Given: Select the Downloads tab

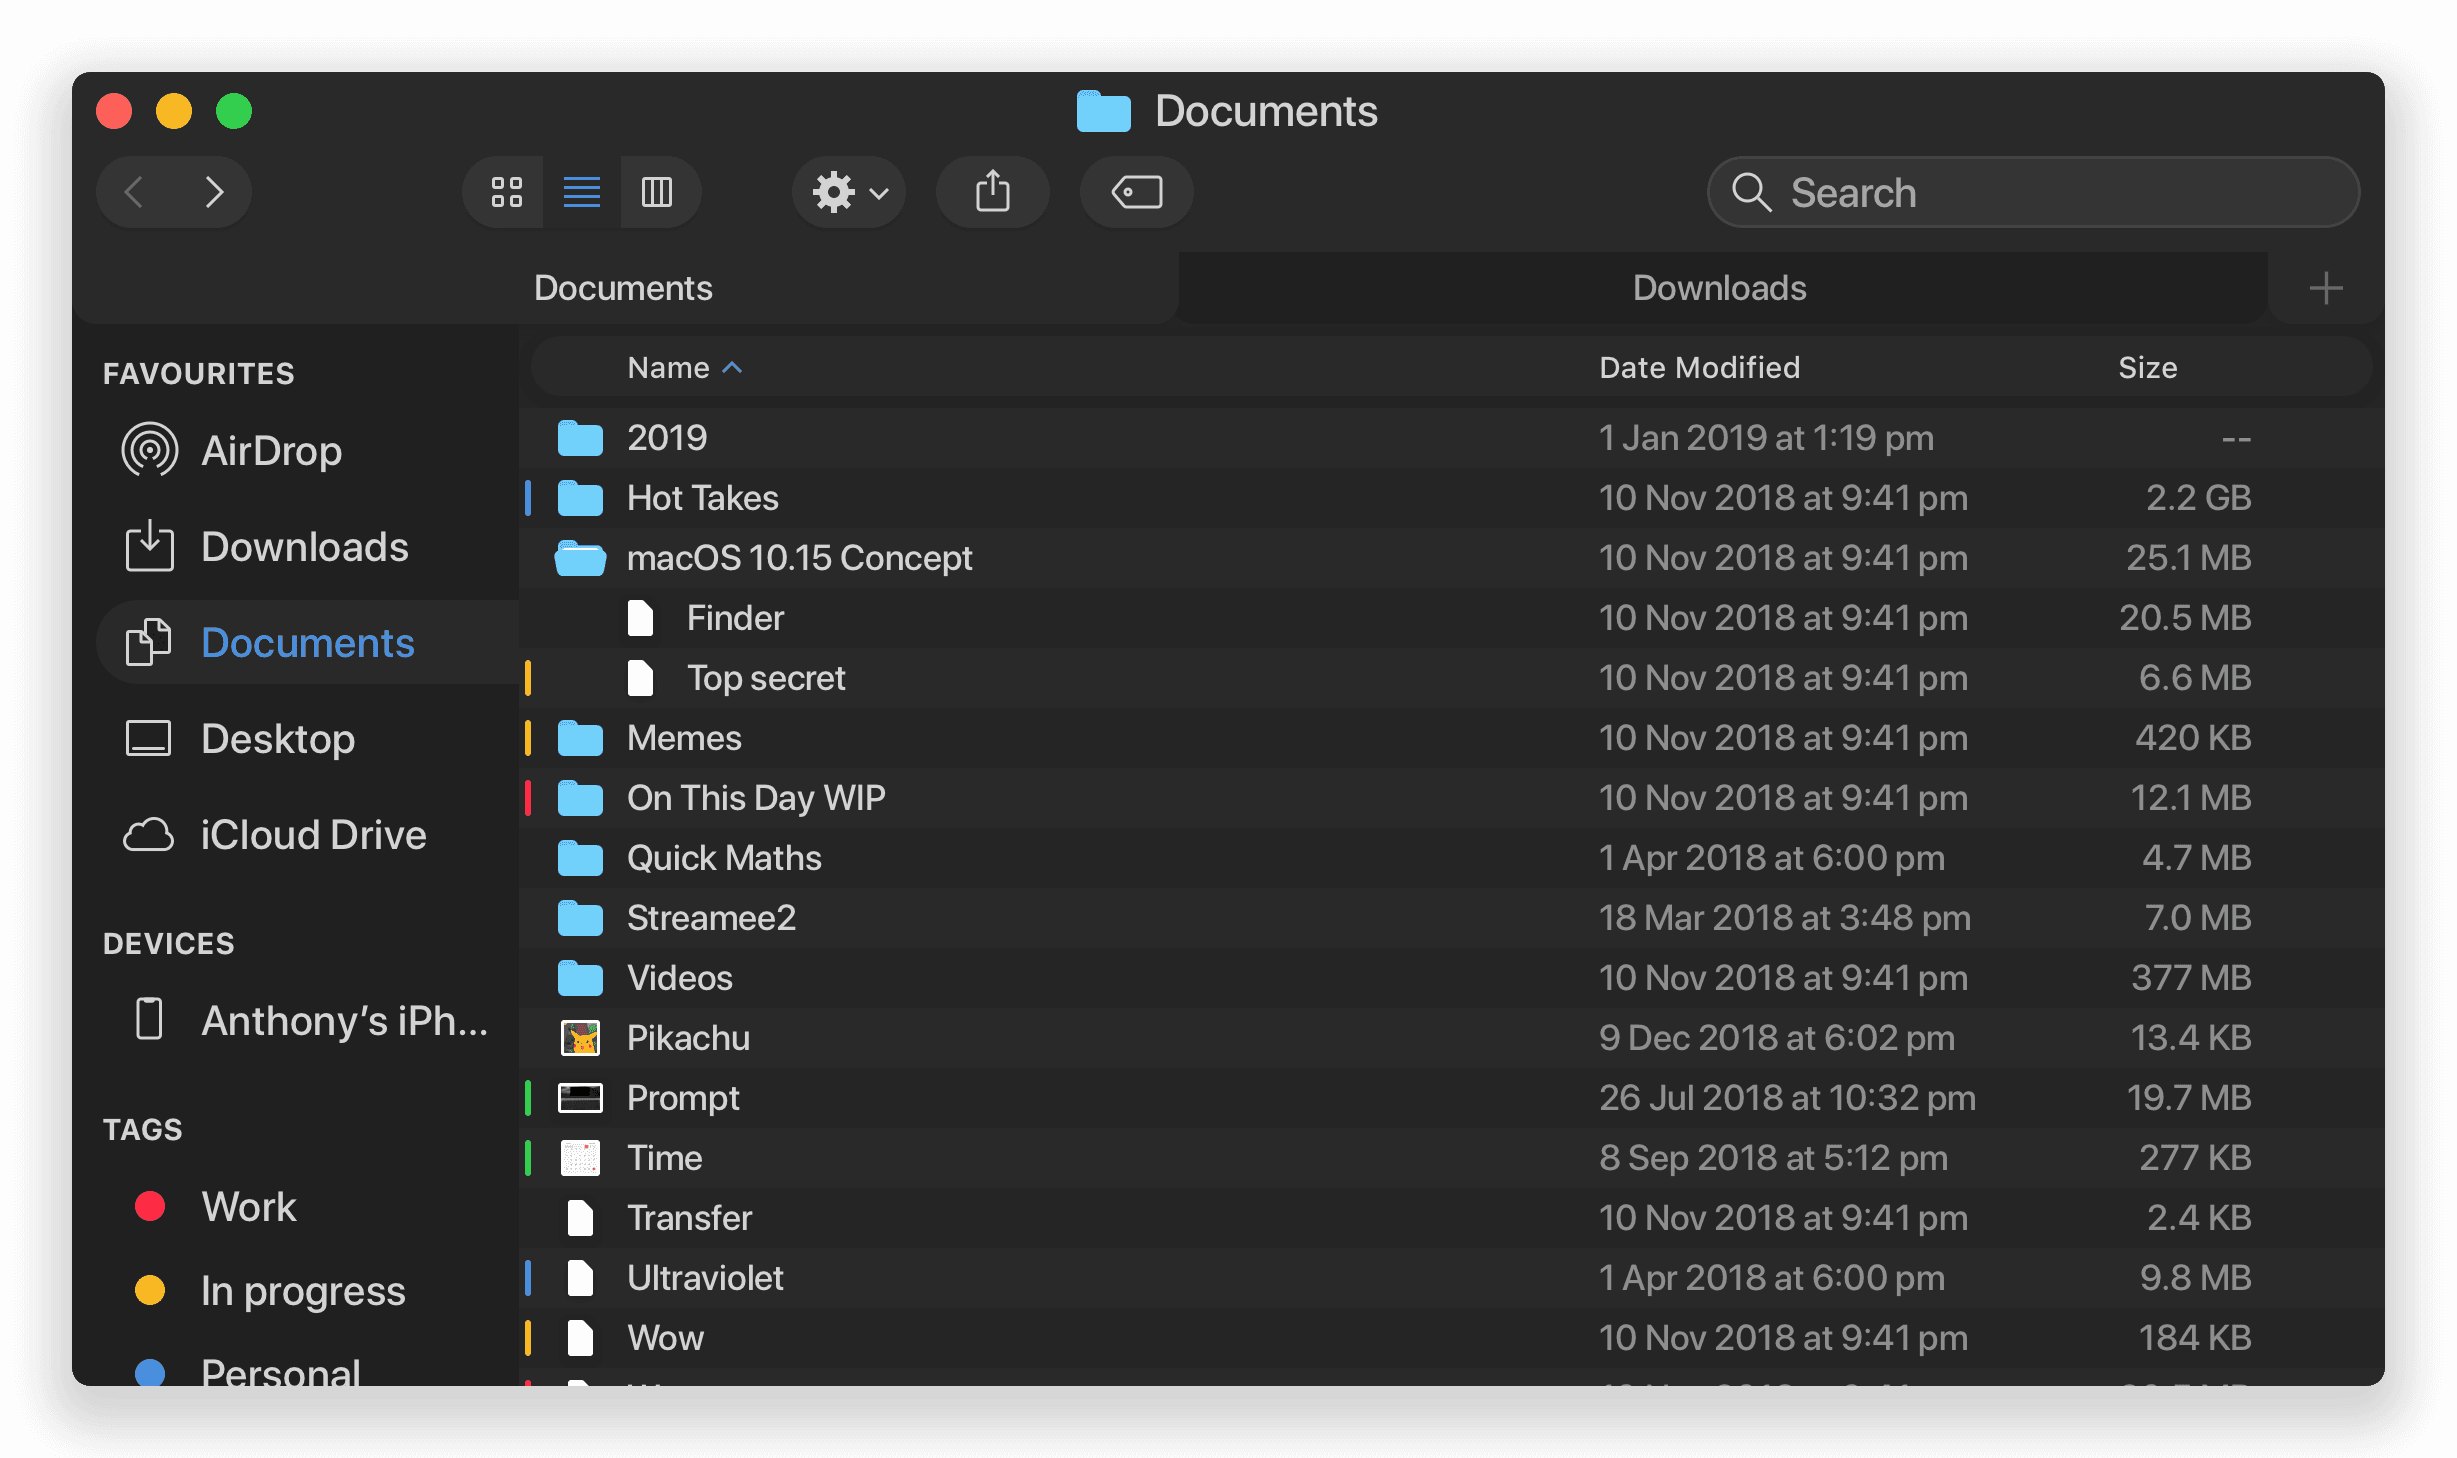Looking at the screenshot, I should pyautogui.click(x=1718, y=286).
